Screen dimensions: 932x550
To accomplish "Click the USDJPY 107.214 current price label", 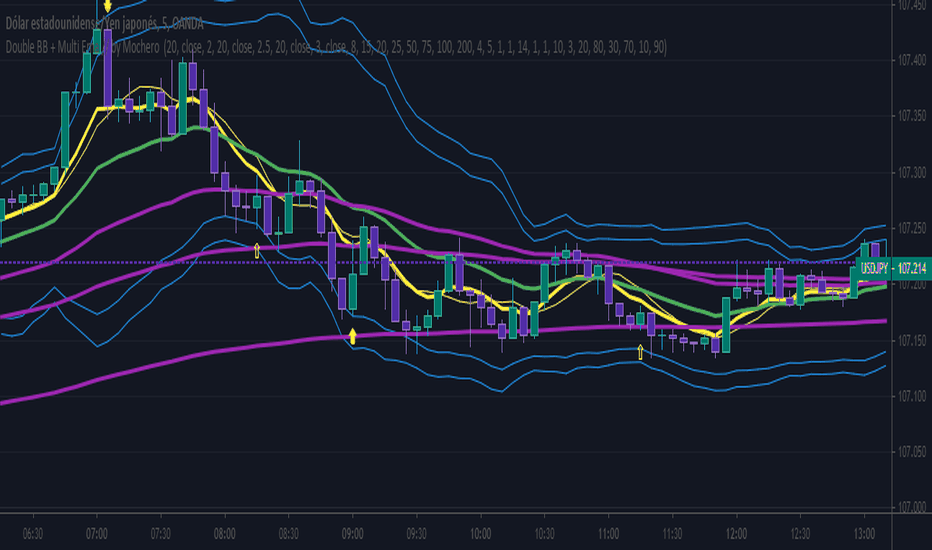I will 893,269.
